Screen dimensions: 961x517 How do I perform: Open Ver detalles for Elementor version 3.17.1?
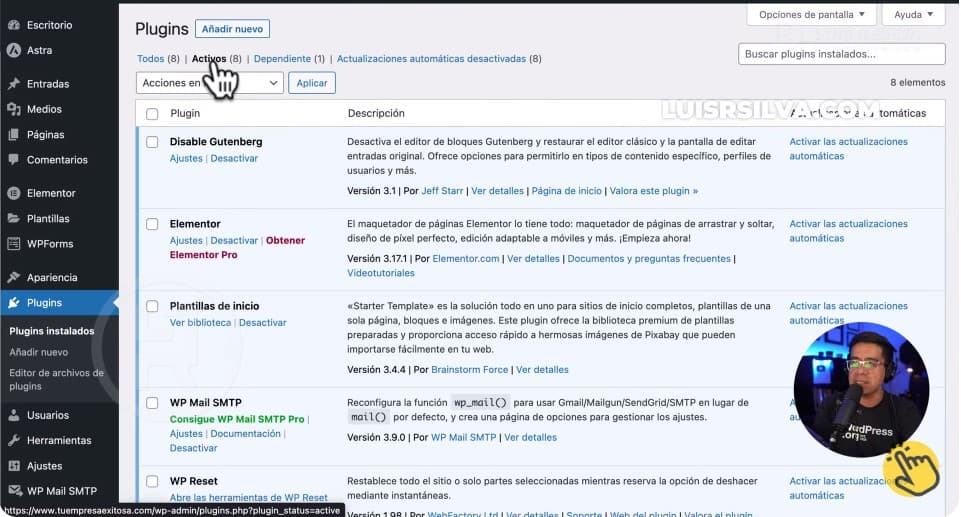[x=533, y=259]
